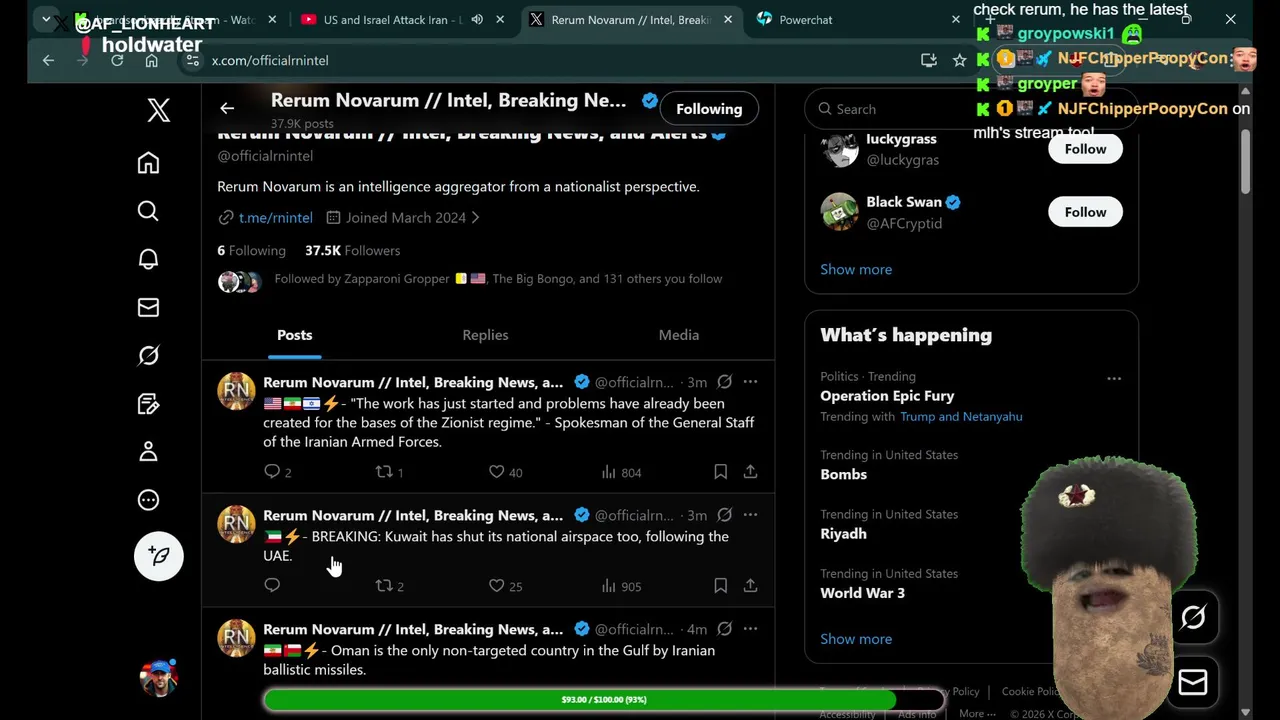Image resolution: width=1280 pixels, height=720 pixels.
Task: Open browser home page button
Action: pyautogui.click(x=151, y=60)
